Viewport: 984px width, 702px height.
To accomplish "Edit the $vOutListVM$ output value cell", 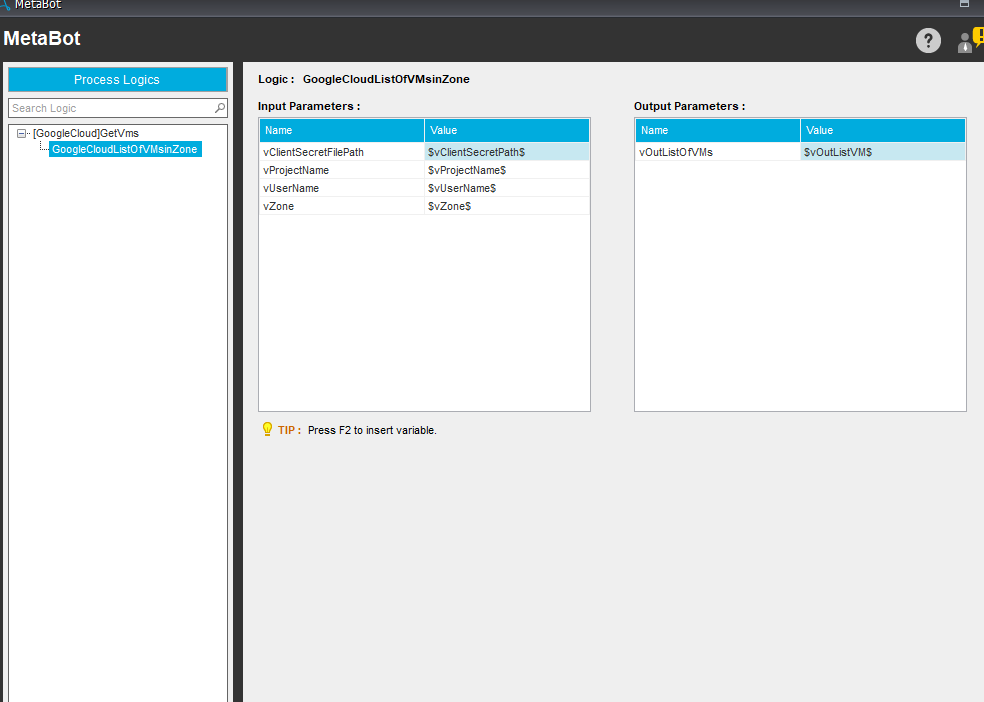I will click(x=882, y=152).
